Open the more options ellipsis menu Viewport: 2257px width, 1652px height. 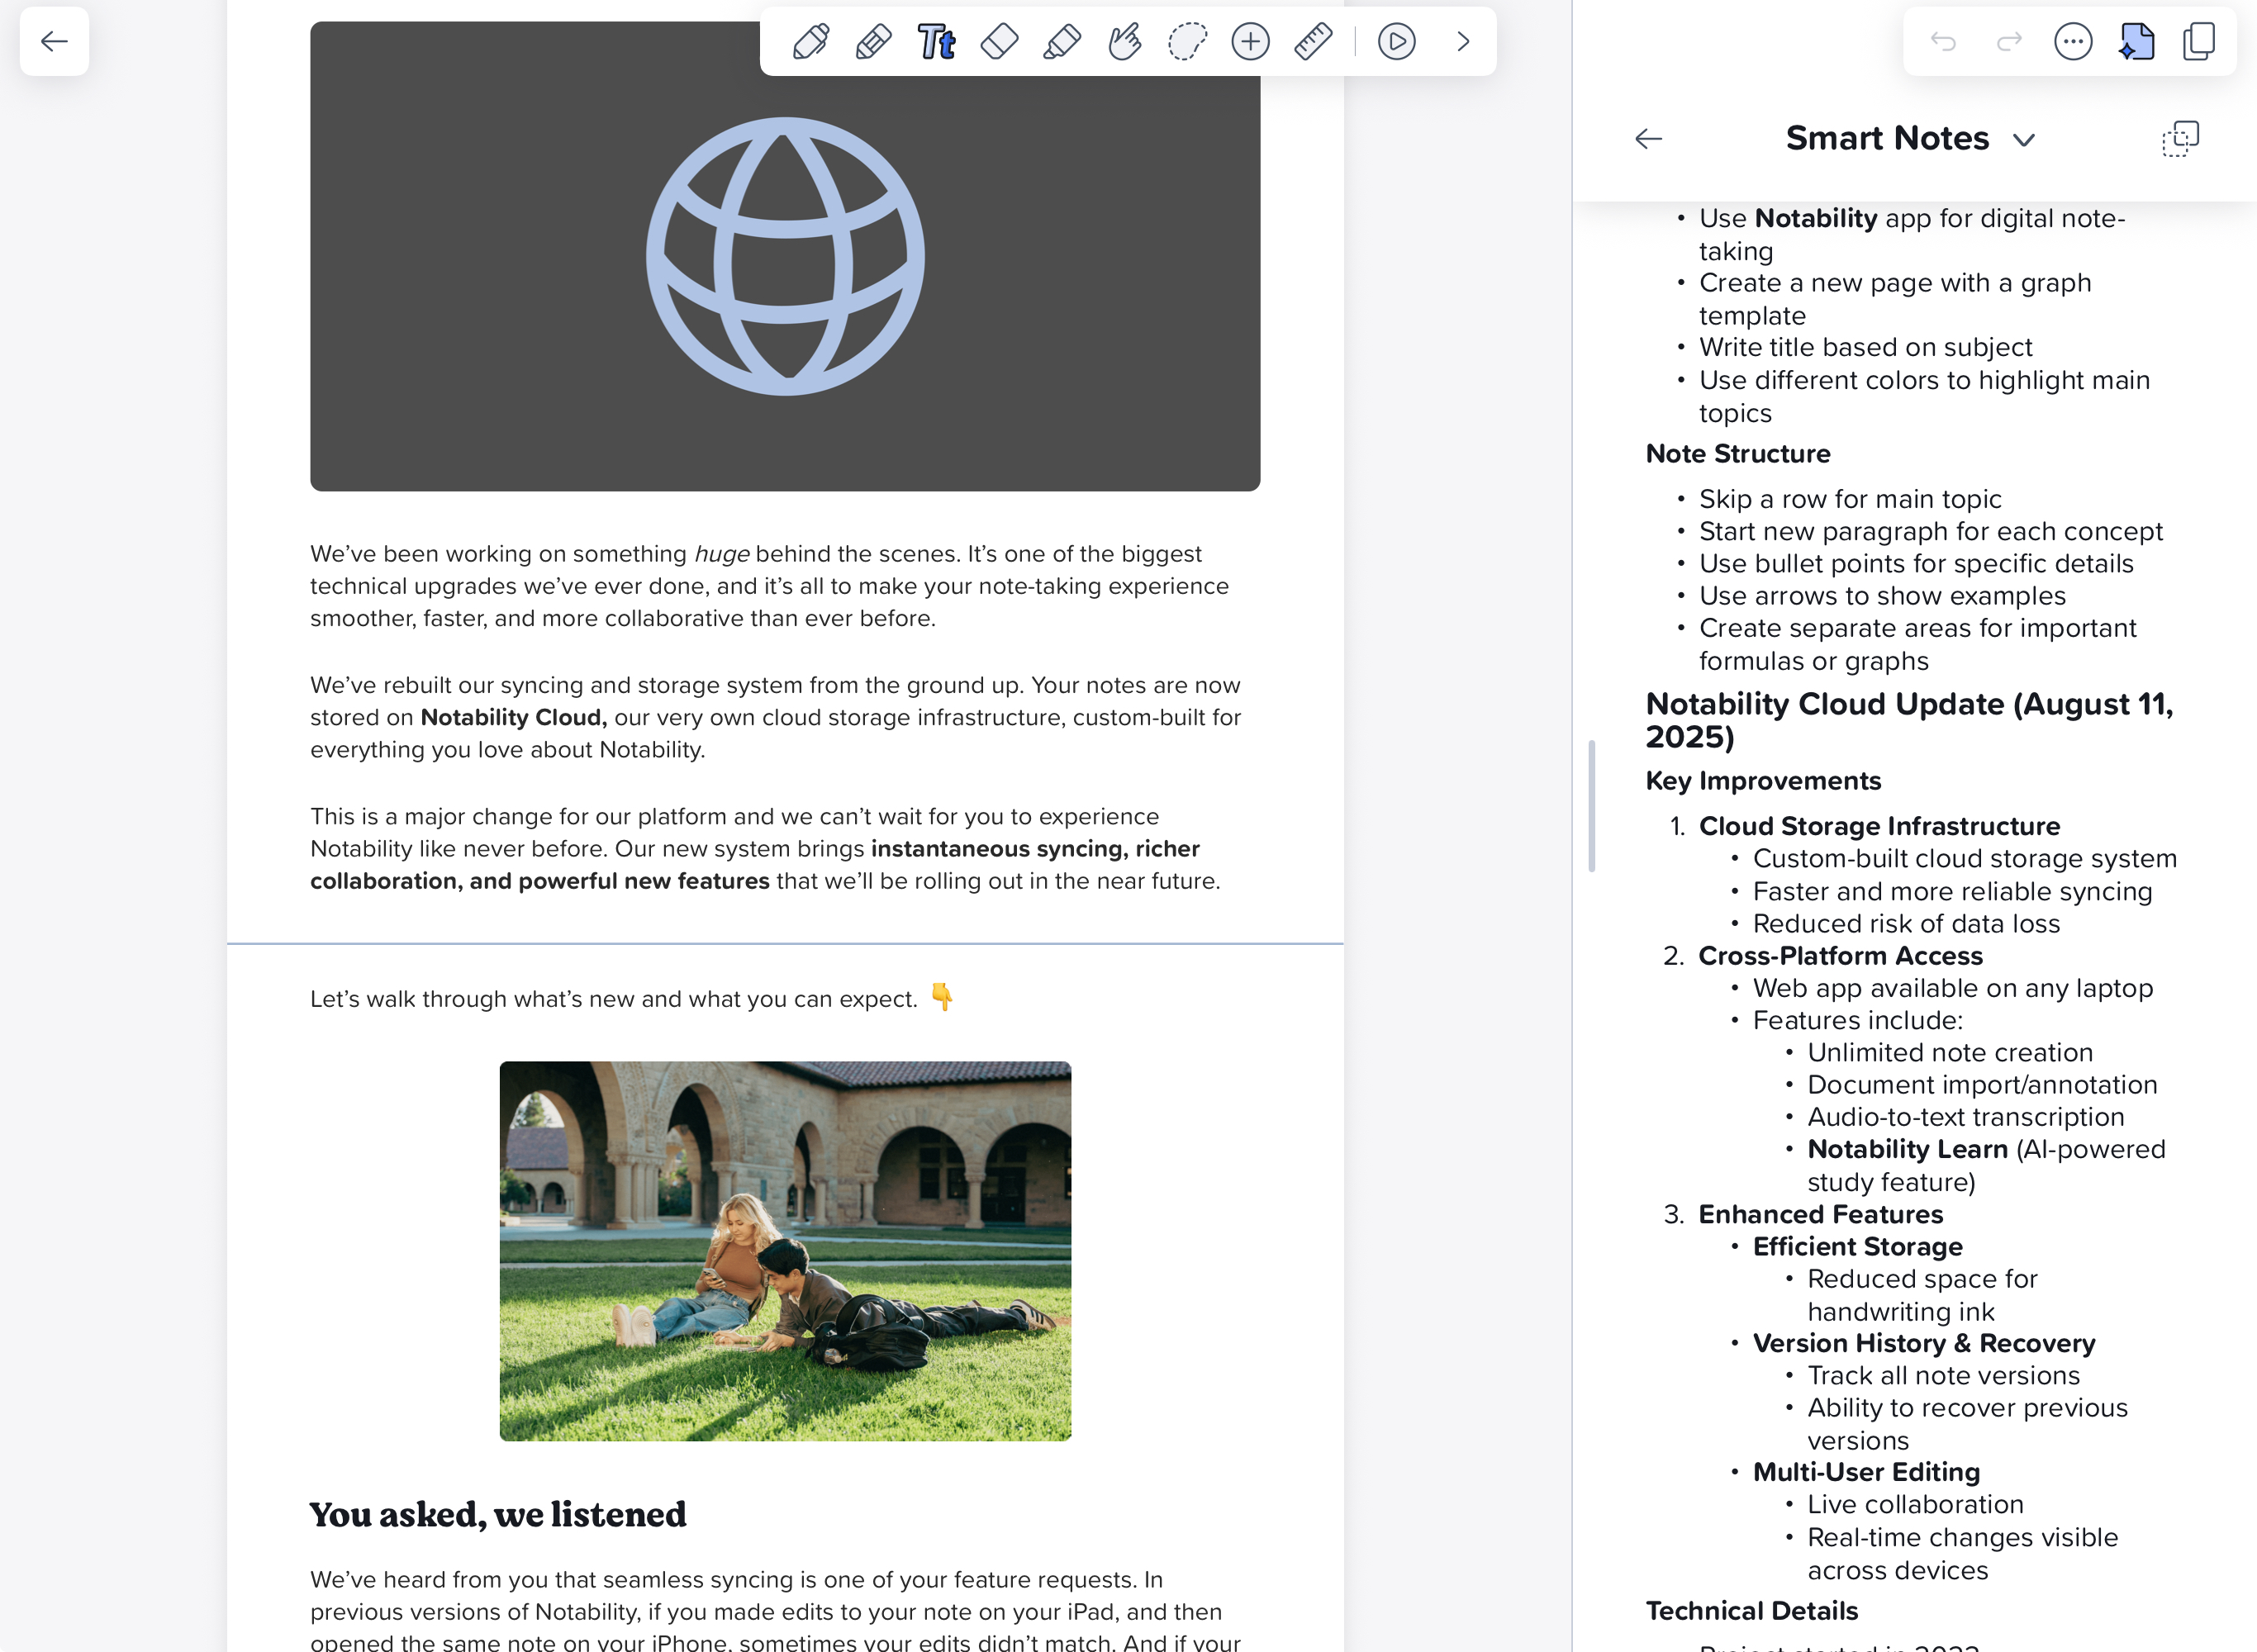point(2072,42)
